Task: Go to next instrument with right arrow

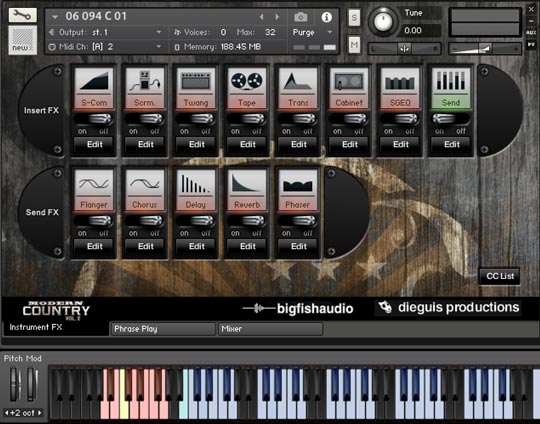Action: (x=277, y=17)
